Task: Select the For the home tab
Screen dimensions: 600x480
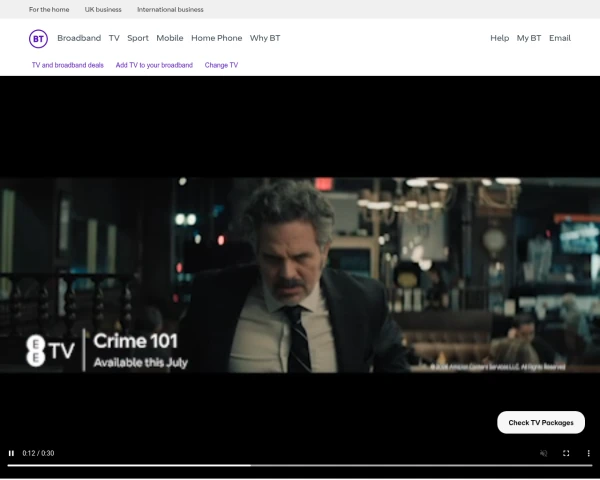Action: 49,10
